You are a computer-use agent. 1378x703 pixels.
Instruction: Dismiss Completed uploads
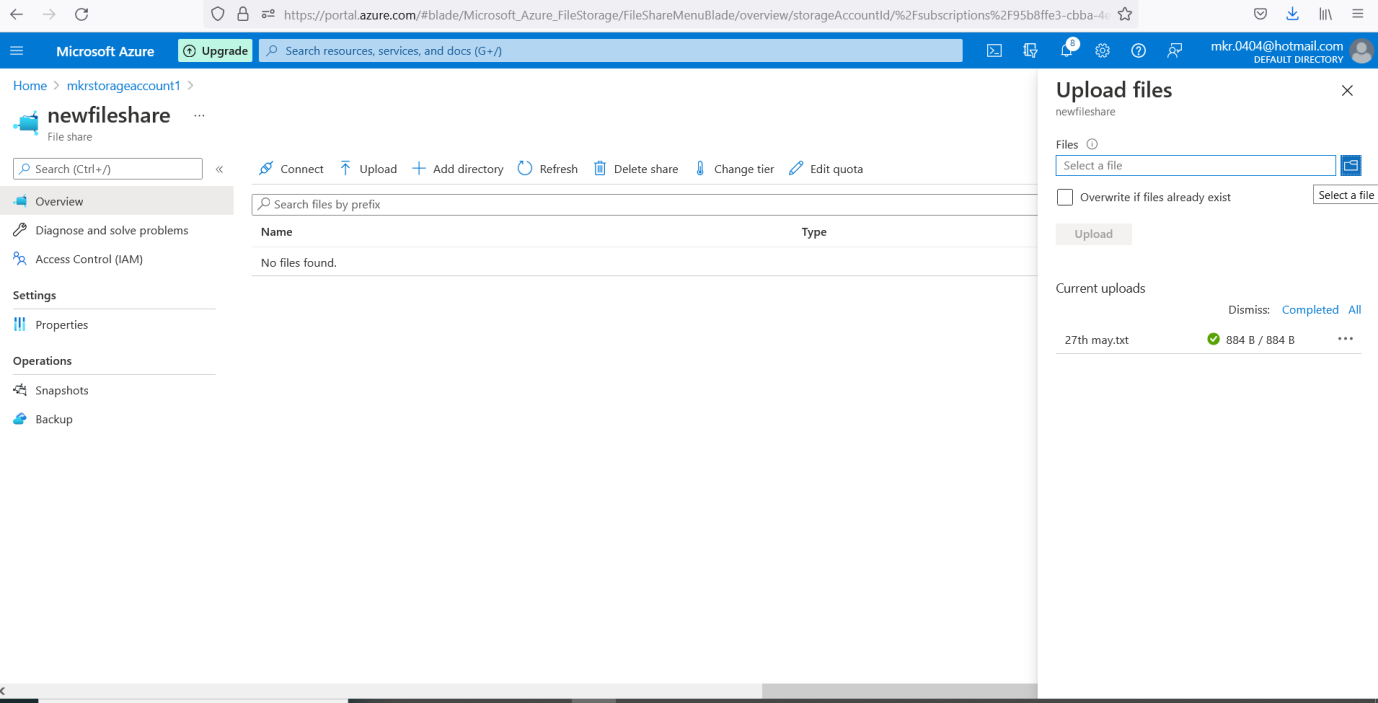(1310, 310)
